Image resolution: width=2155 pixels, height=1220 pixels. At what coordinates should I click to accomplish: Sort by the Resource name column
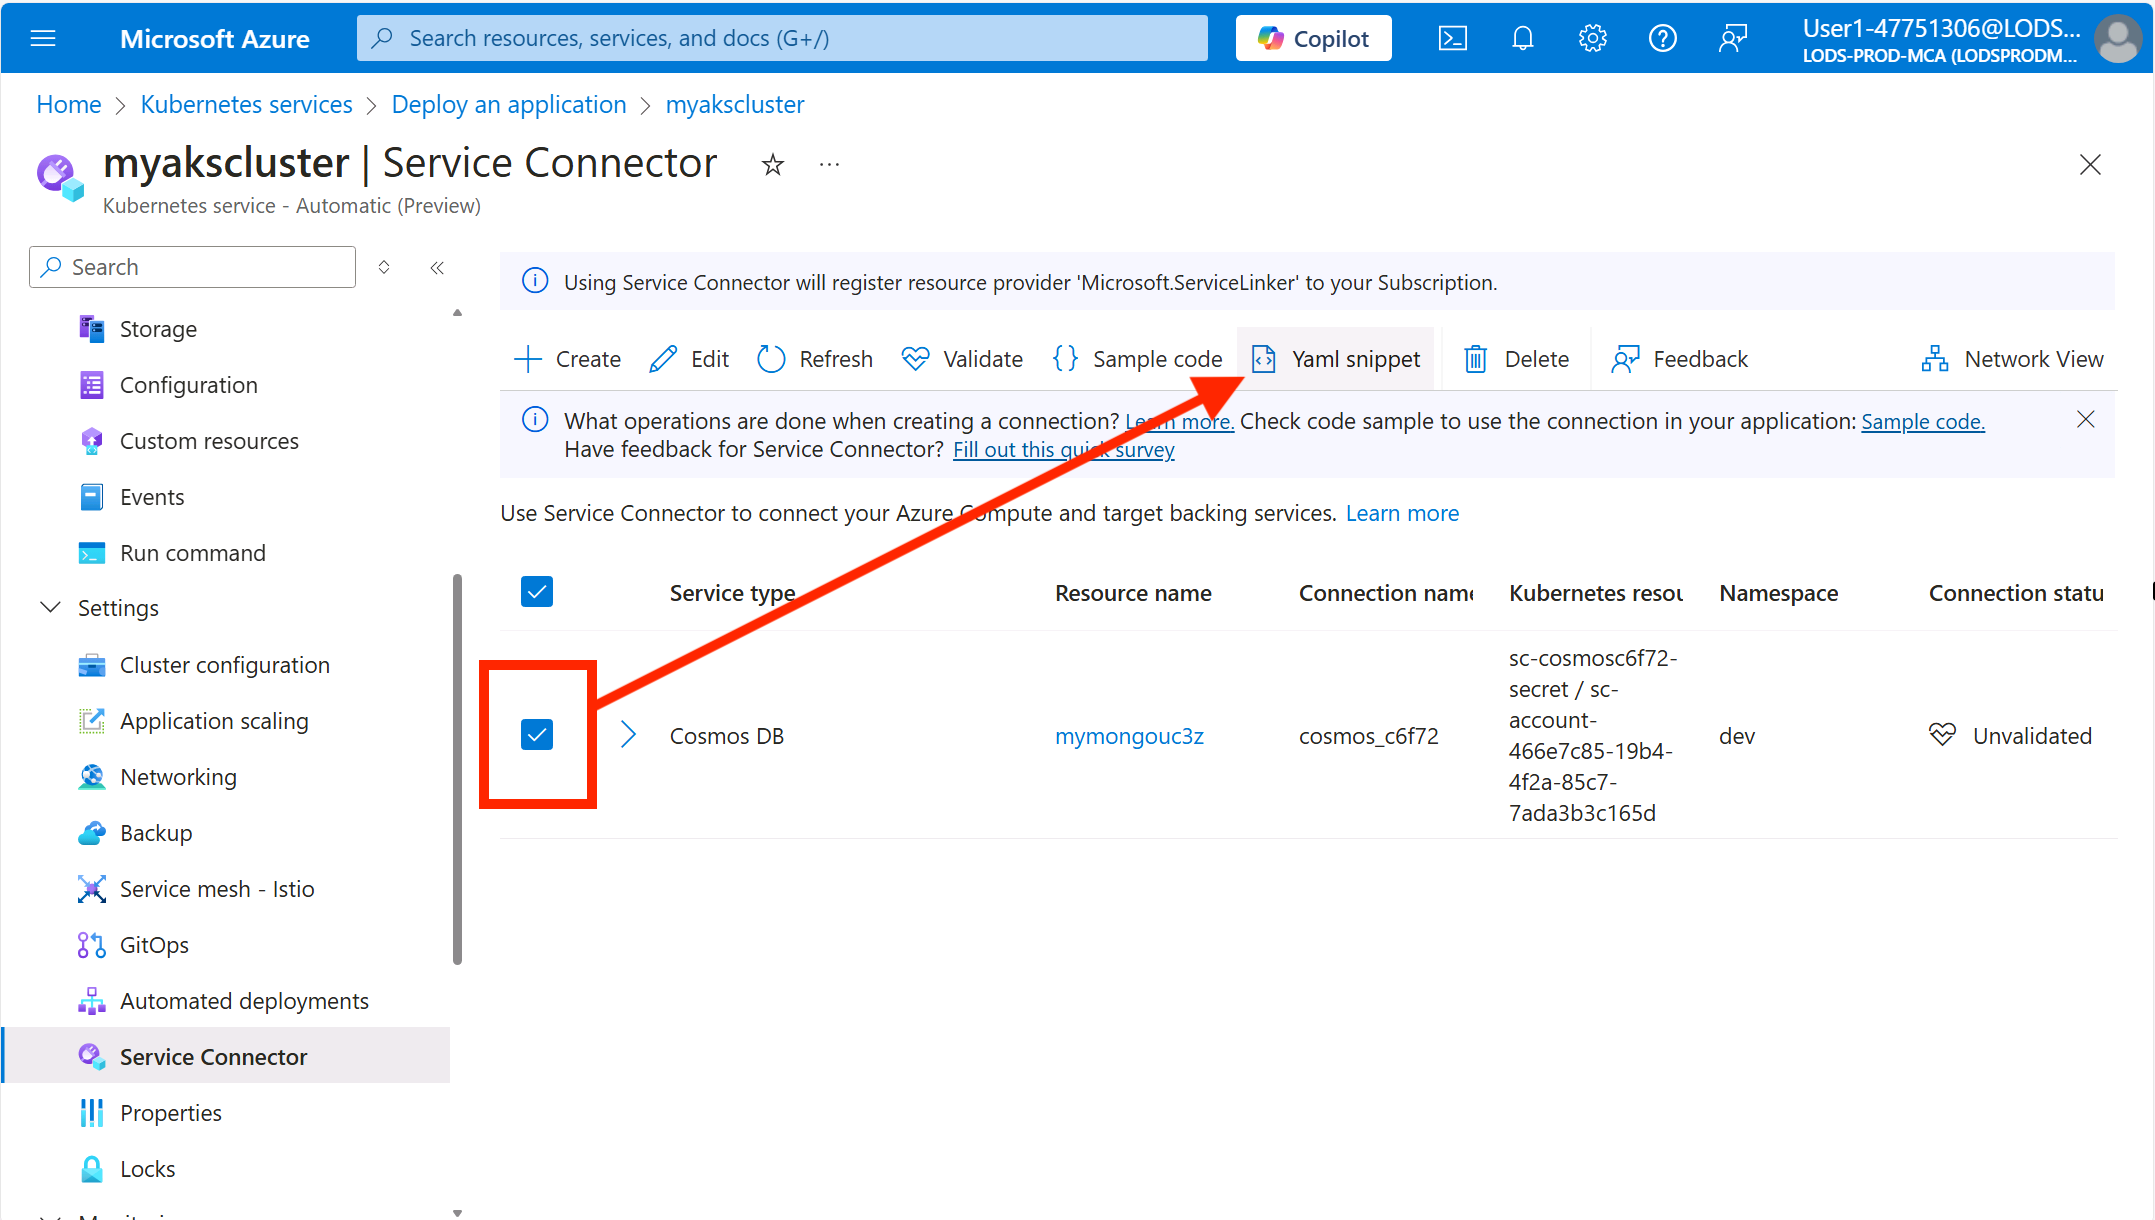click(1133, 593)
